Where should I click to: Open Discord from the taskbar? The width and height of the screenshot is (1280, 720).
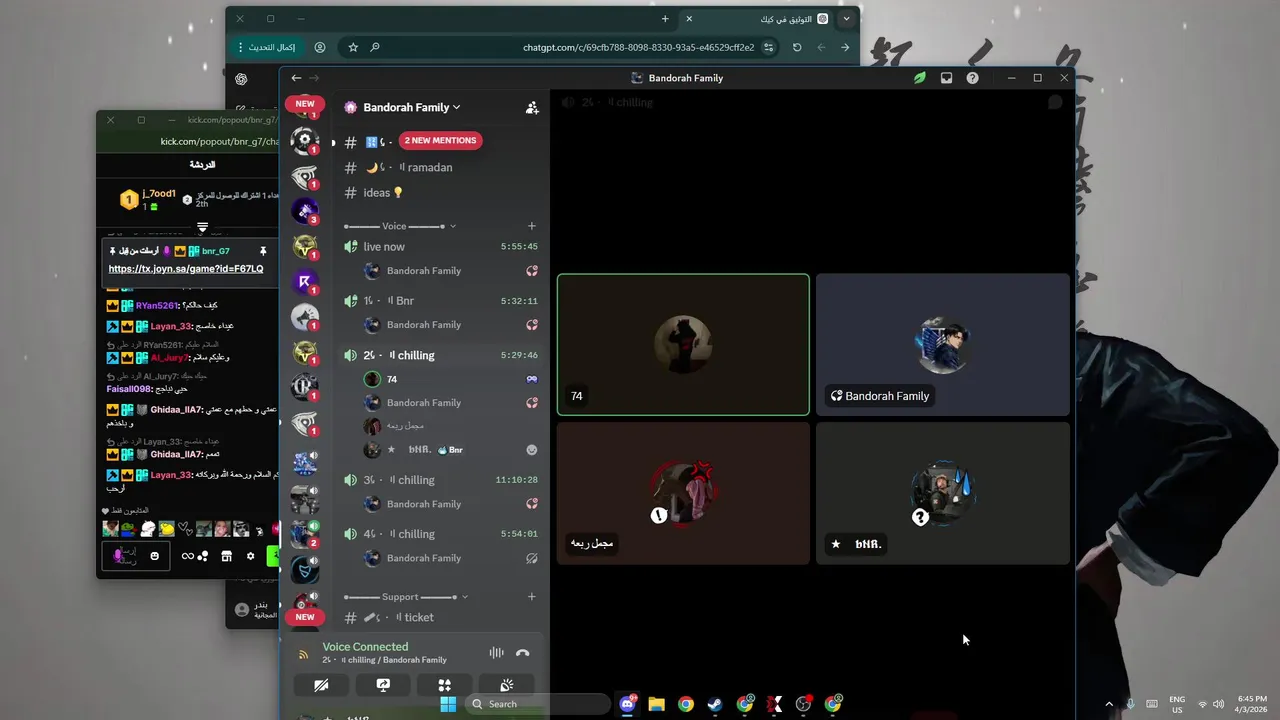pyautogui.click(x=627, y=704)
